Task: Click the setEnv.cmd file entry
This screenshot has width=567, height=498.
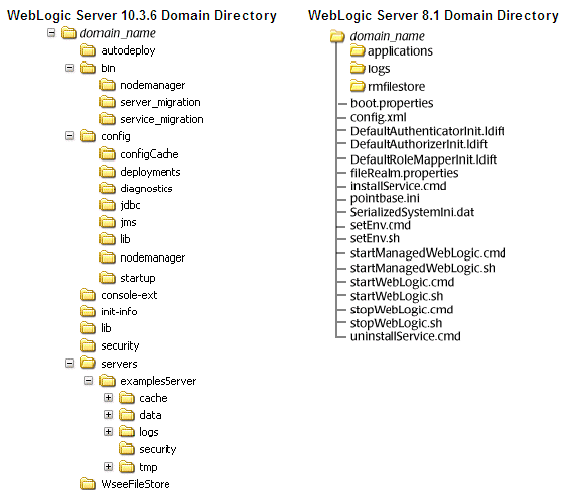Action: tap(380, 225)
